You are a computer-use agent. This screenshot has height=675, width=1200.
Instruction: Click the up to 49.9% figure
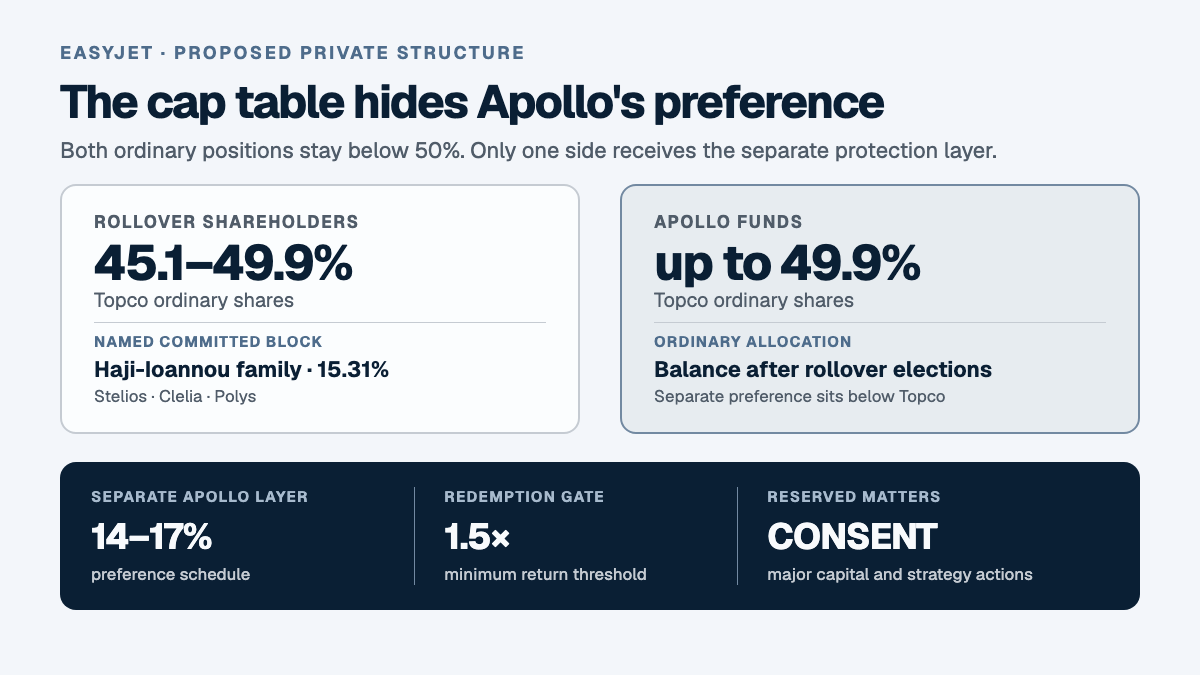(787, 263)
